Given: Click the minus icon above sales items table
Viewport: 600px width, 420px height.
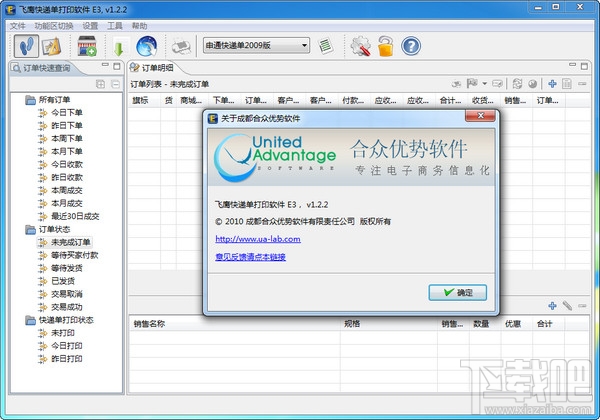Looking at the screenshot, I should pos(582,305).
